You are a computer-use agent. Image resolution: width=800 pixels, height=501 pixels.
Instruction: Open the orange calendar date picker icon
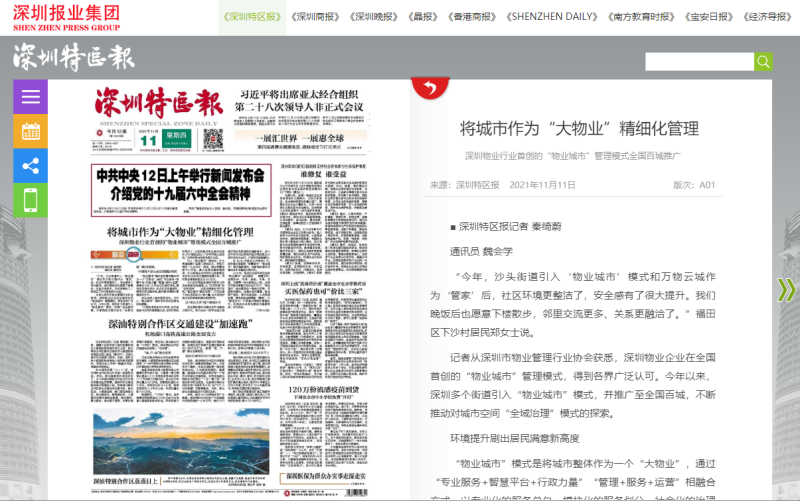pyautogui.click(x=31, y=131)
